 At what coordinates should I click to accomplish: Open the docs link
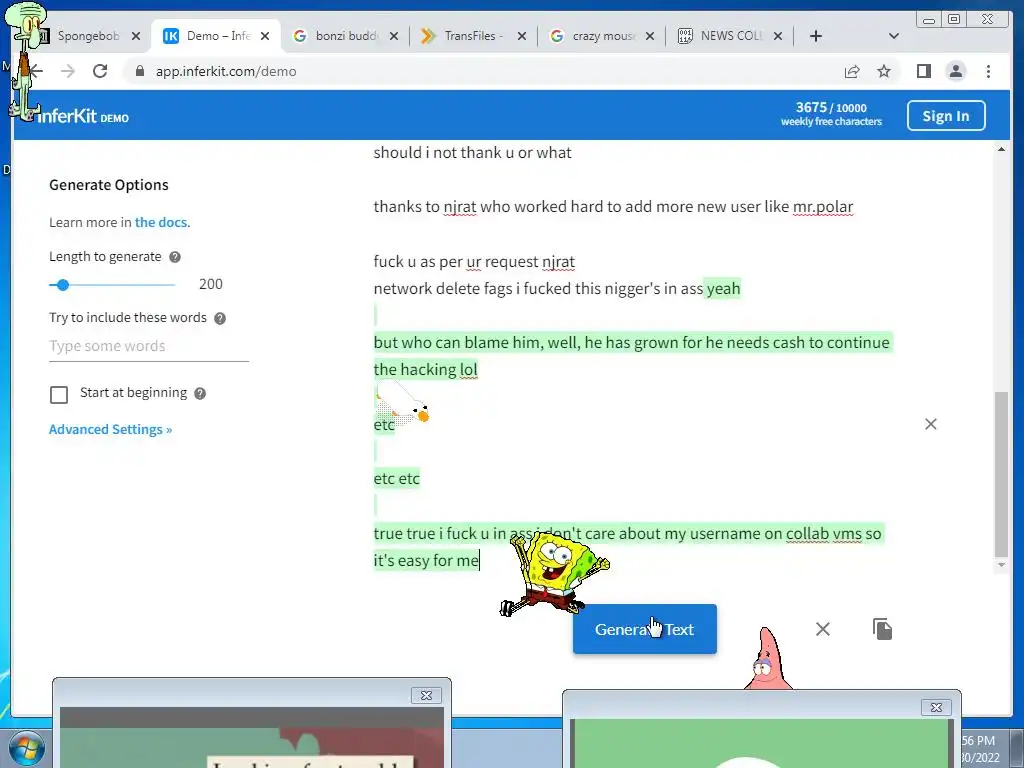[x=161, y=222]
